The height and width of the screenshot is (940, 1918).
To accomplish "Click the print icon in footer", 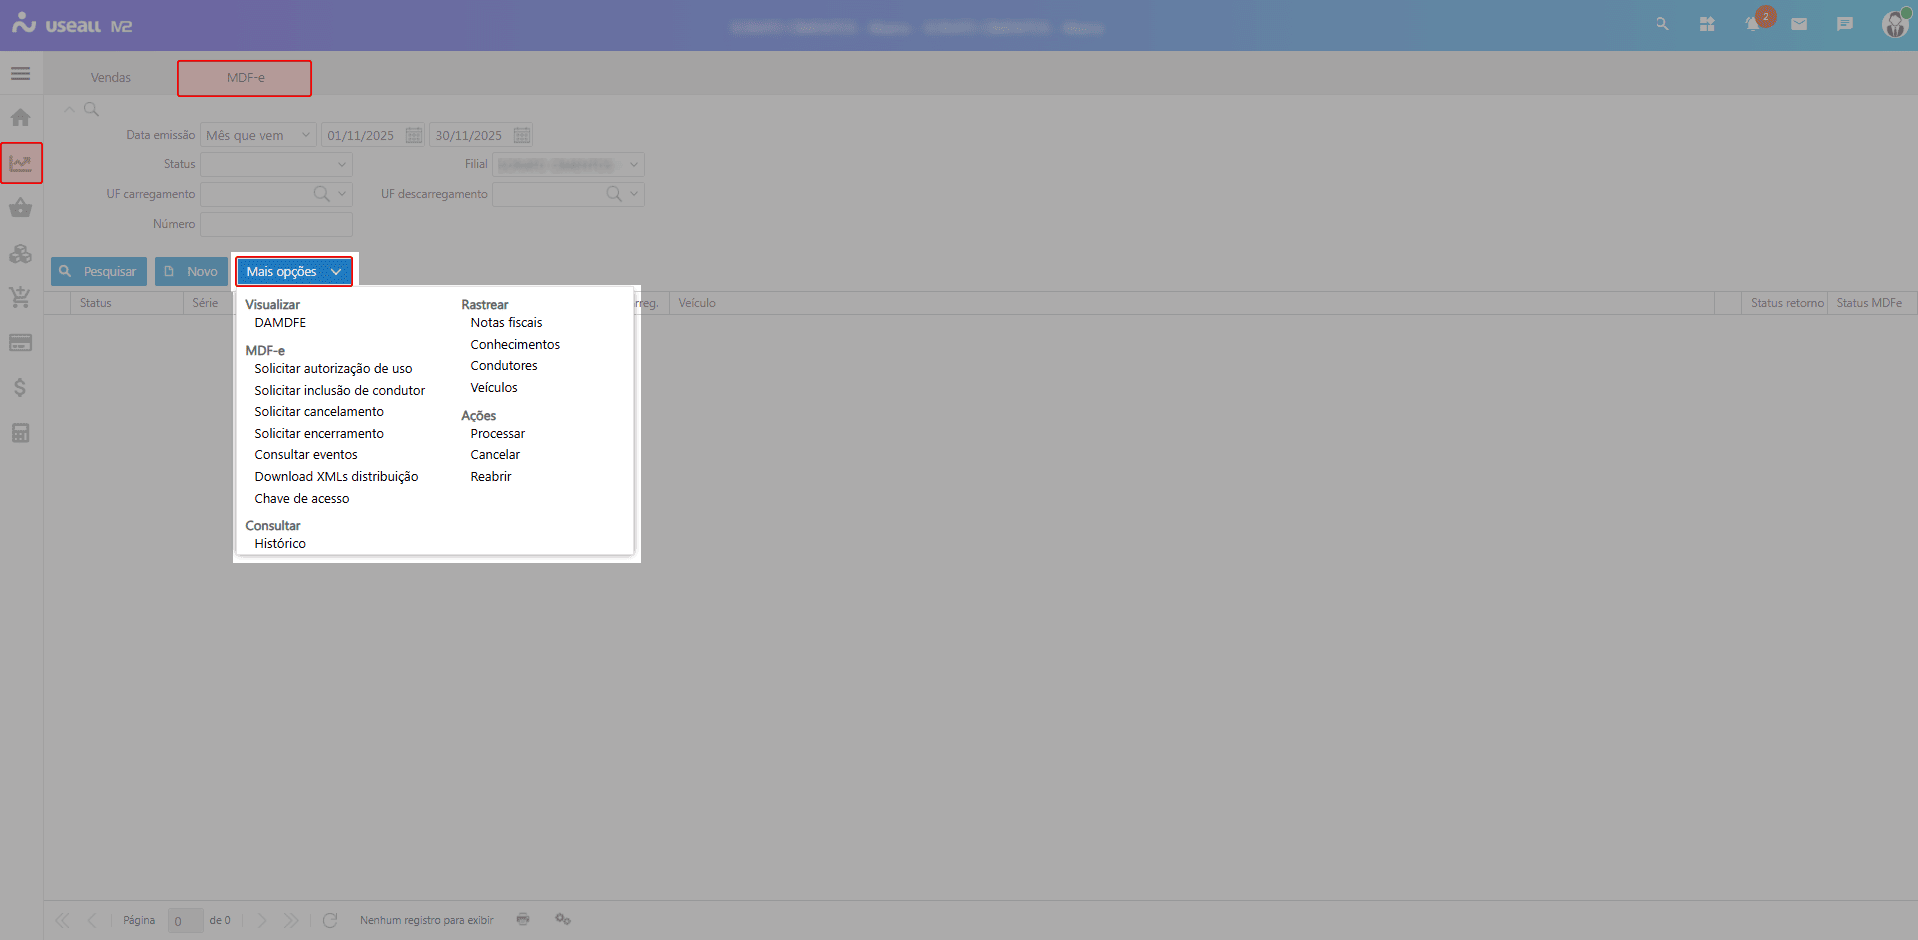I will point(523,919).
